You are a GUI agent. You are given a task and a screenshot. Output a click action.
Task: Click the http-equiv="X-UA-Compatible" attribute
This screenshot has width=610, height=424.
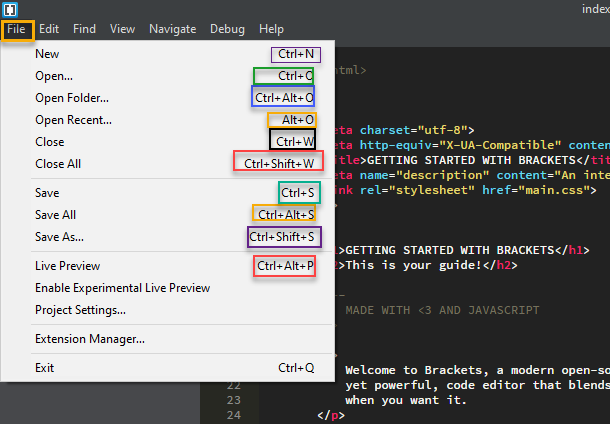click(460, 145)
